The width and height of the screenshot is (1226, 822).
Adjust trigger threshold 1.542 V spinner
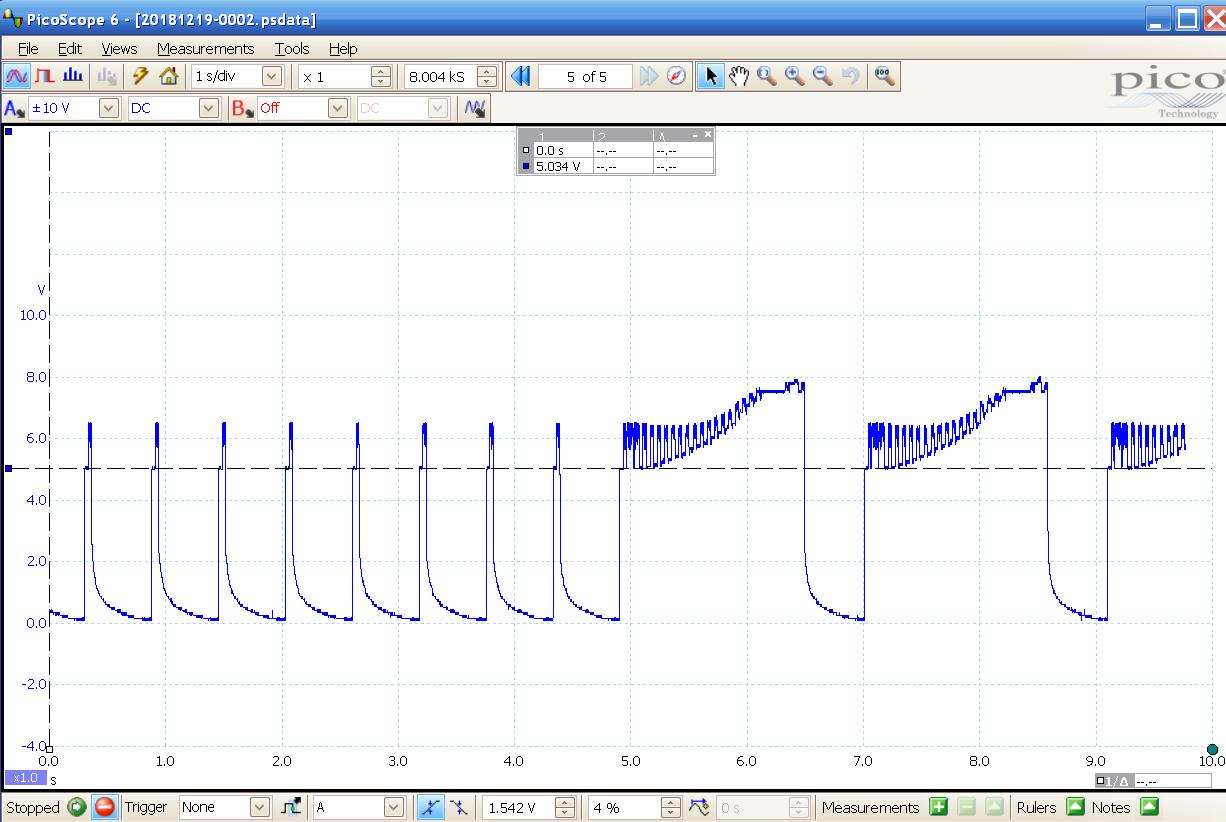[565, 807]
